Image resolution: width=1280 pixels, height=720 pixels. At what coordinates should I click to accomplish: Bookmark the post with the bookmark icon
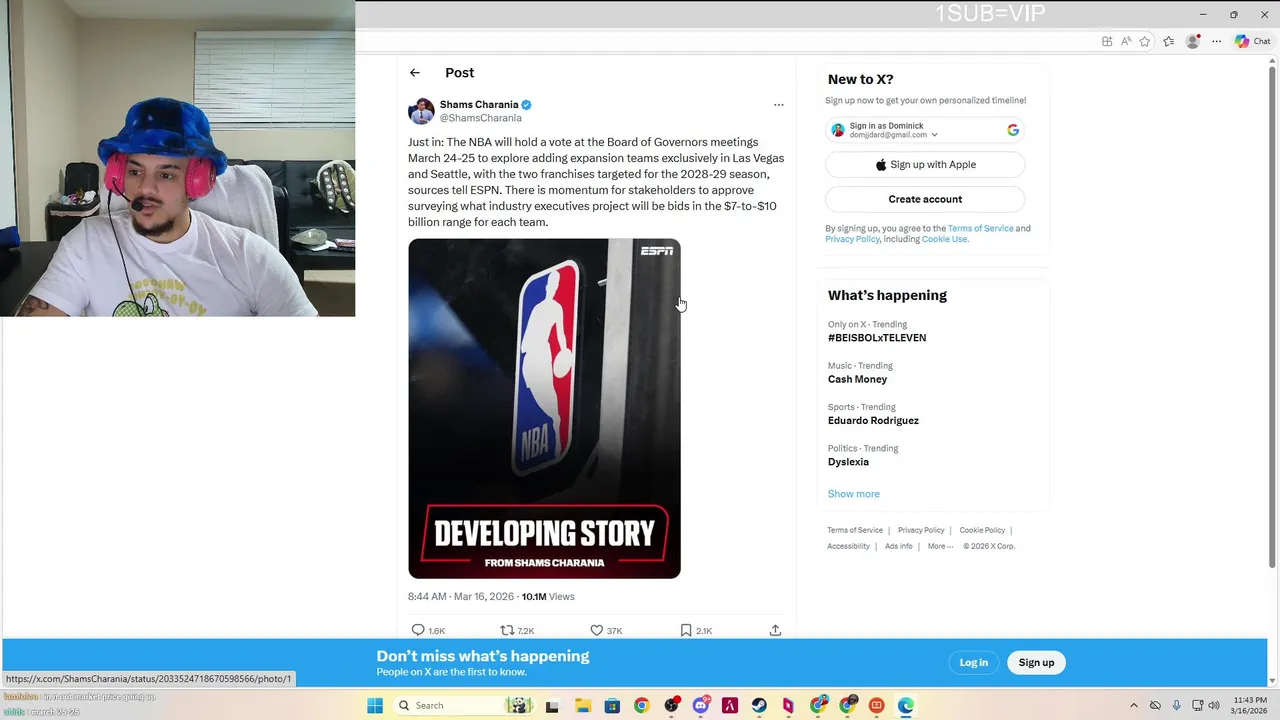[x=686, y=630]
